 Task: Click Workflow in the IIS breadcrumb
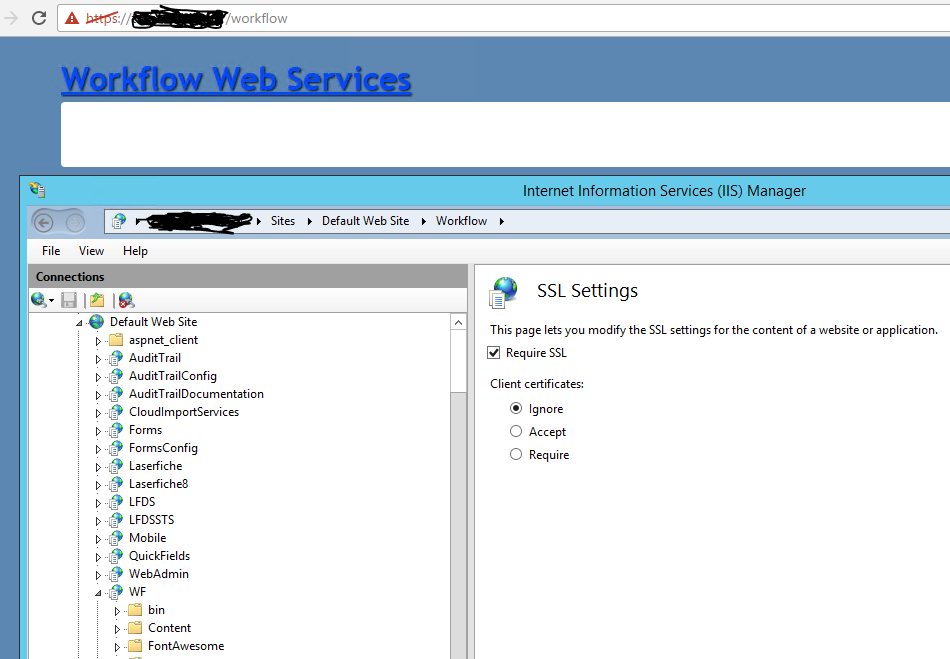[461, 221]
